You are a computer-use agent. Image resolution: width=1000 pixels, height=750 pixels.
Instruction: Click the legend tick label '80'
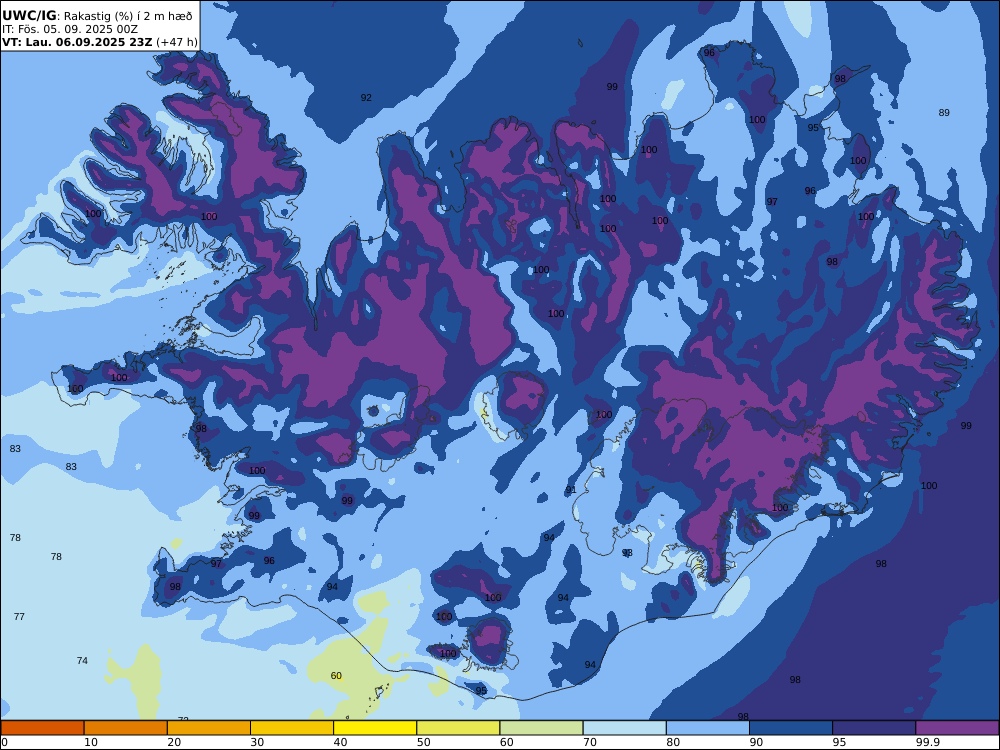pos(673,742)
